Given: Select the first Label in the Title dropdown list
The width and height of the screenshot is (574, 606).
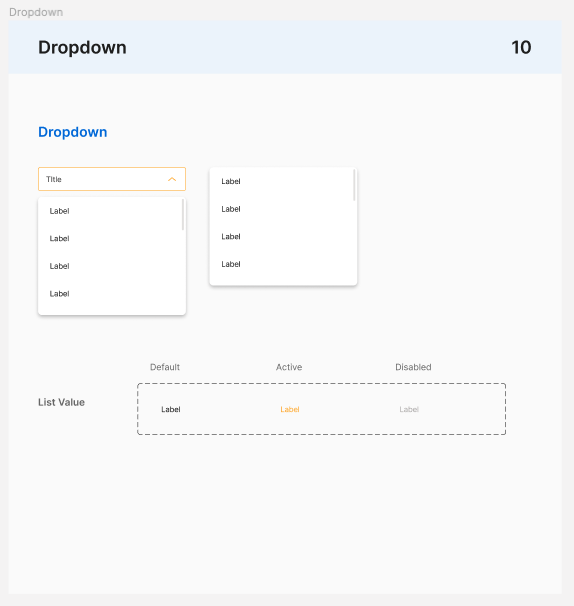Looking at the screenshot, I should [x=59, y=211].
